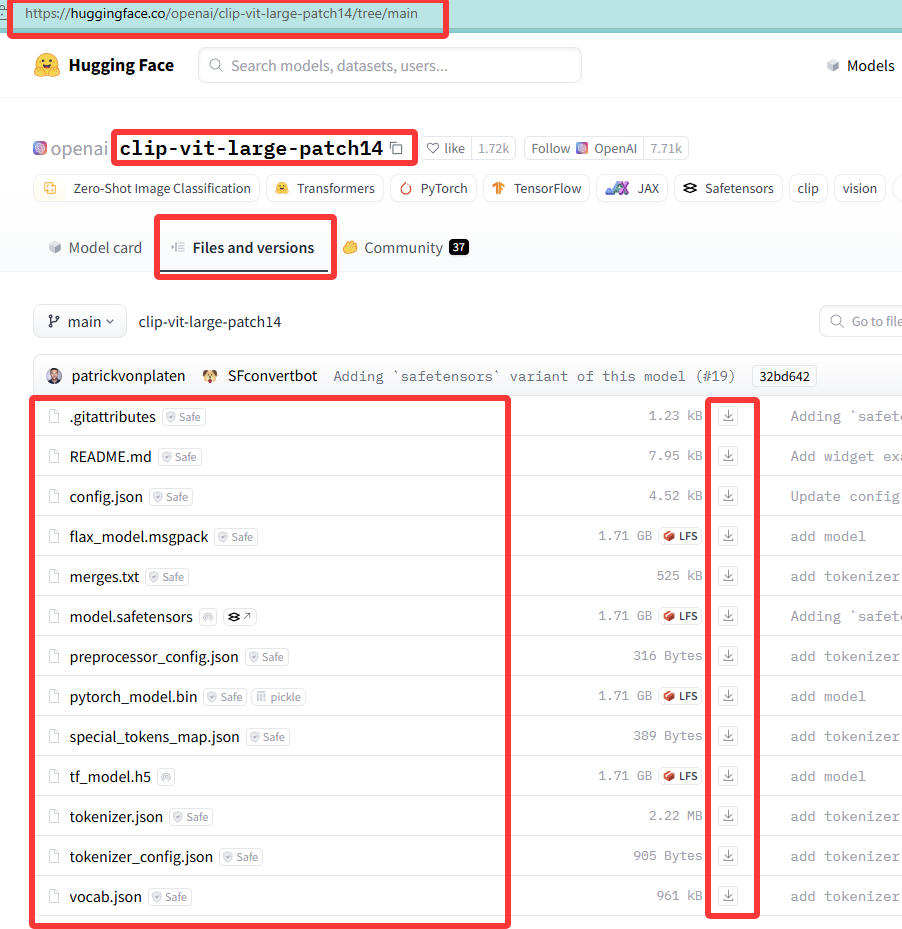Screen dimensions: 902x929
Task: Open the clip-vit-large-patch14 breadcrumb link
Action: coord(210,322)
